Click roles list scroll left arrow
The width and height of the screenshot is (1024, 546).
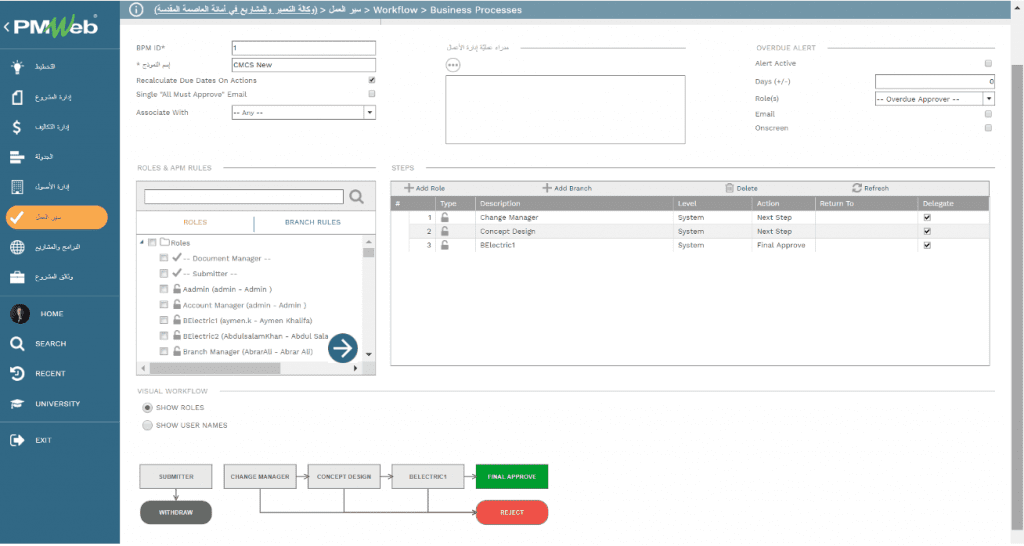tap(144, 368)
